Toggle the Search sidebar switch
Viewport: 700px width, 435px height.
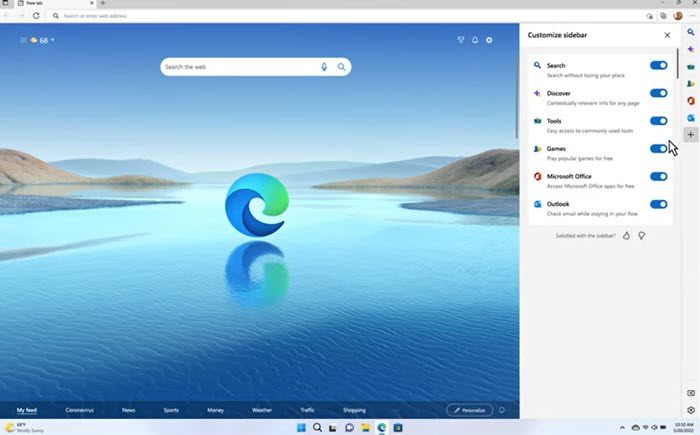point(658,65)
